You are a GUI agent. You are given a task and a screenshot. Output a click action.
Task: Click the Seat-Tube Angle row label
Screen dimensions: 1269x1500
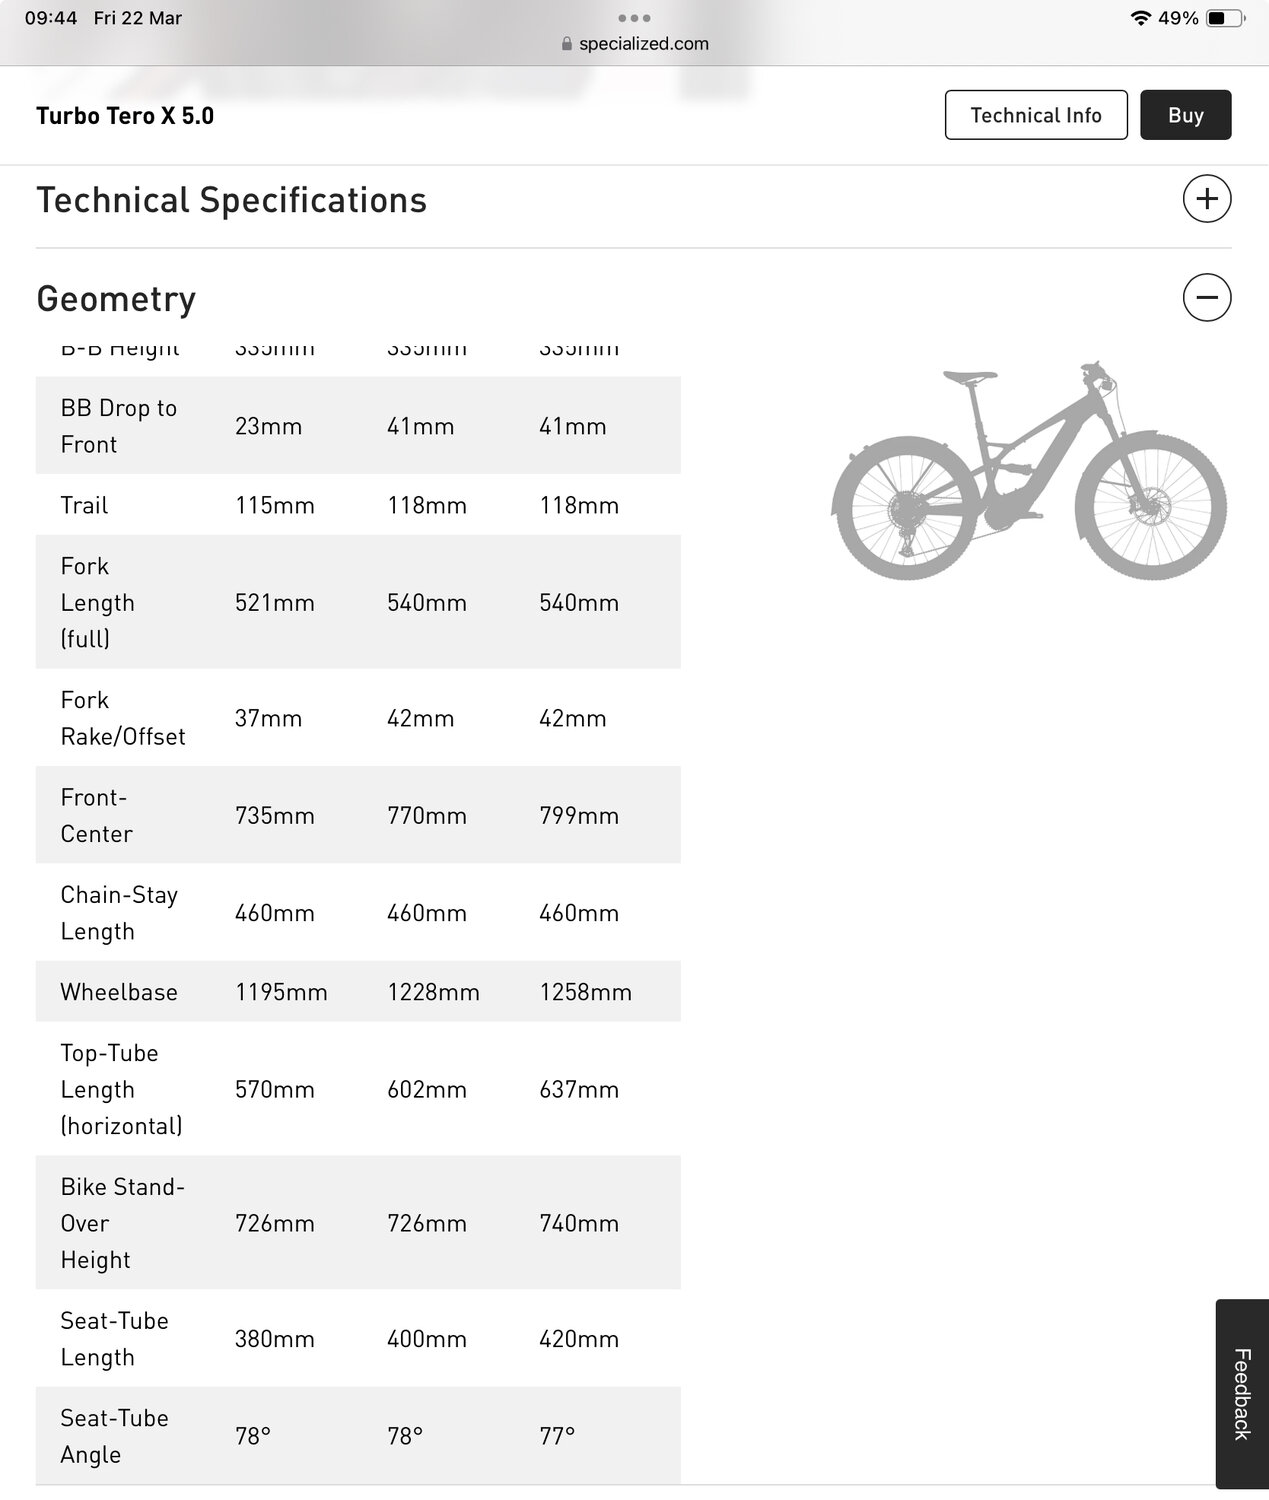pyautogui.click(x=114, y=1436)
